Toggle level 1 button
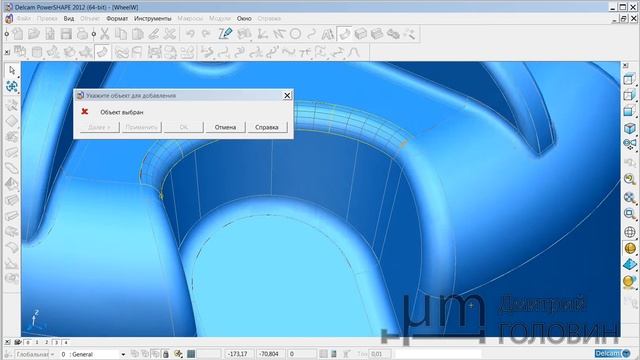The height and width of the screenshot is (360, 640). 38,342
